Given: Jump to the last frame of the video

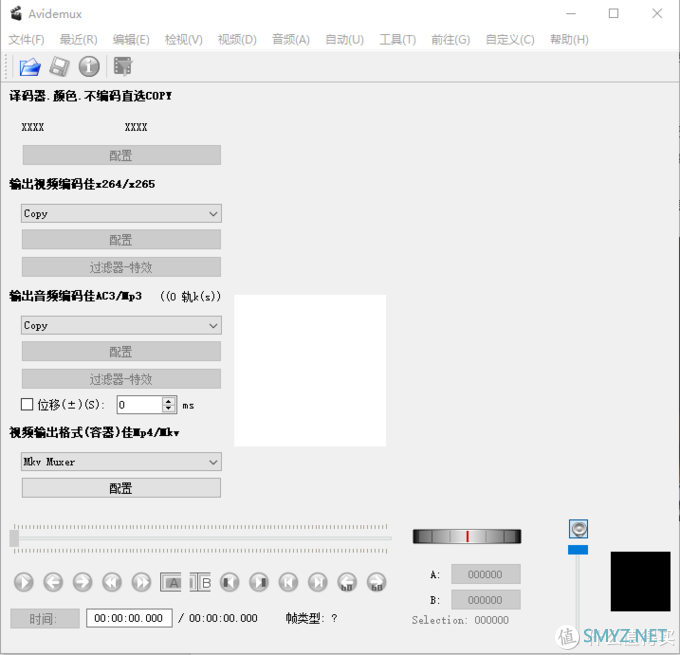Looking at the screenshot, I should [318, 582].
